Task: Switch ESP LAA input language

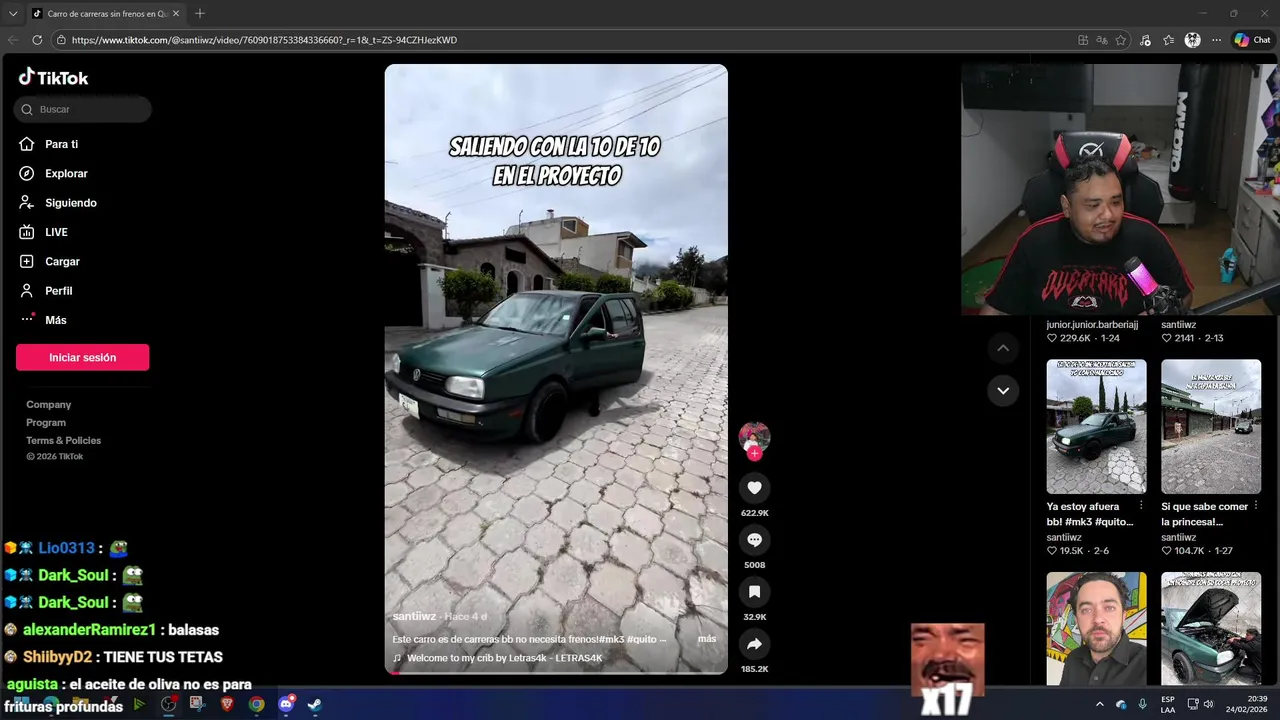Action: coord(1168,704)
